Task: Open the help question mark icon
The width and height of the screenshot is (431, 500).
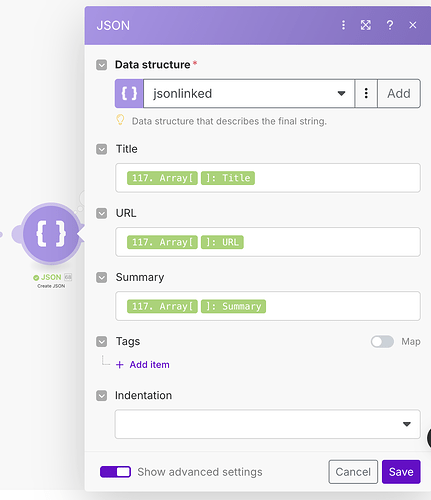Action: [x=390, y=25]
